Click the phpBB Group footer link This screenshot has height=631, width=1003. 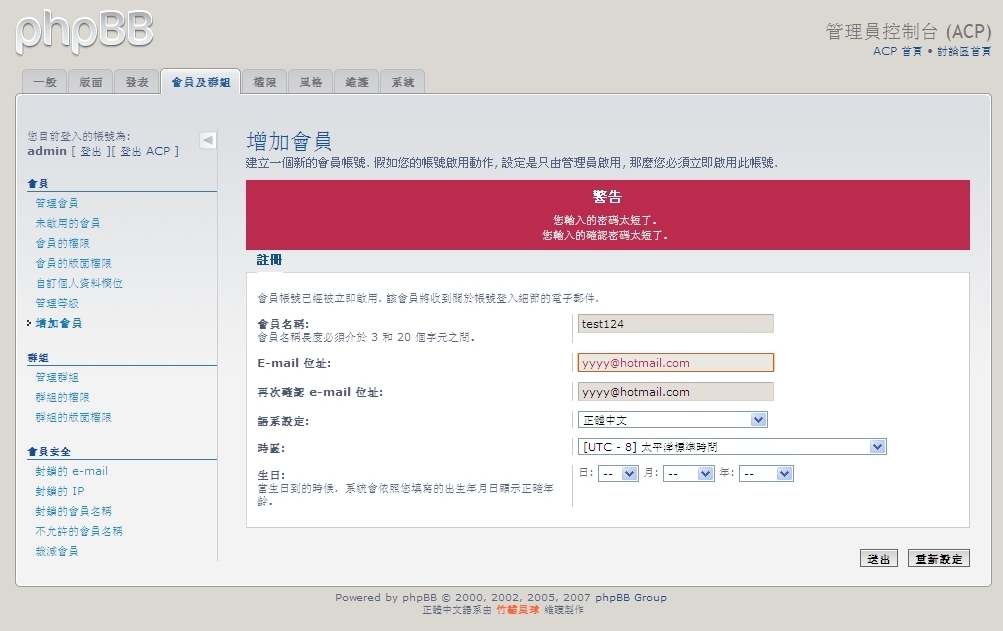pos(631,597)
